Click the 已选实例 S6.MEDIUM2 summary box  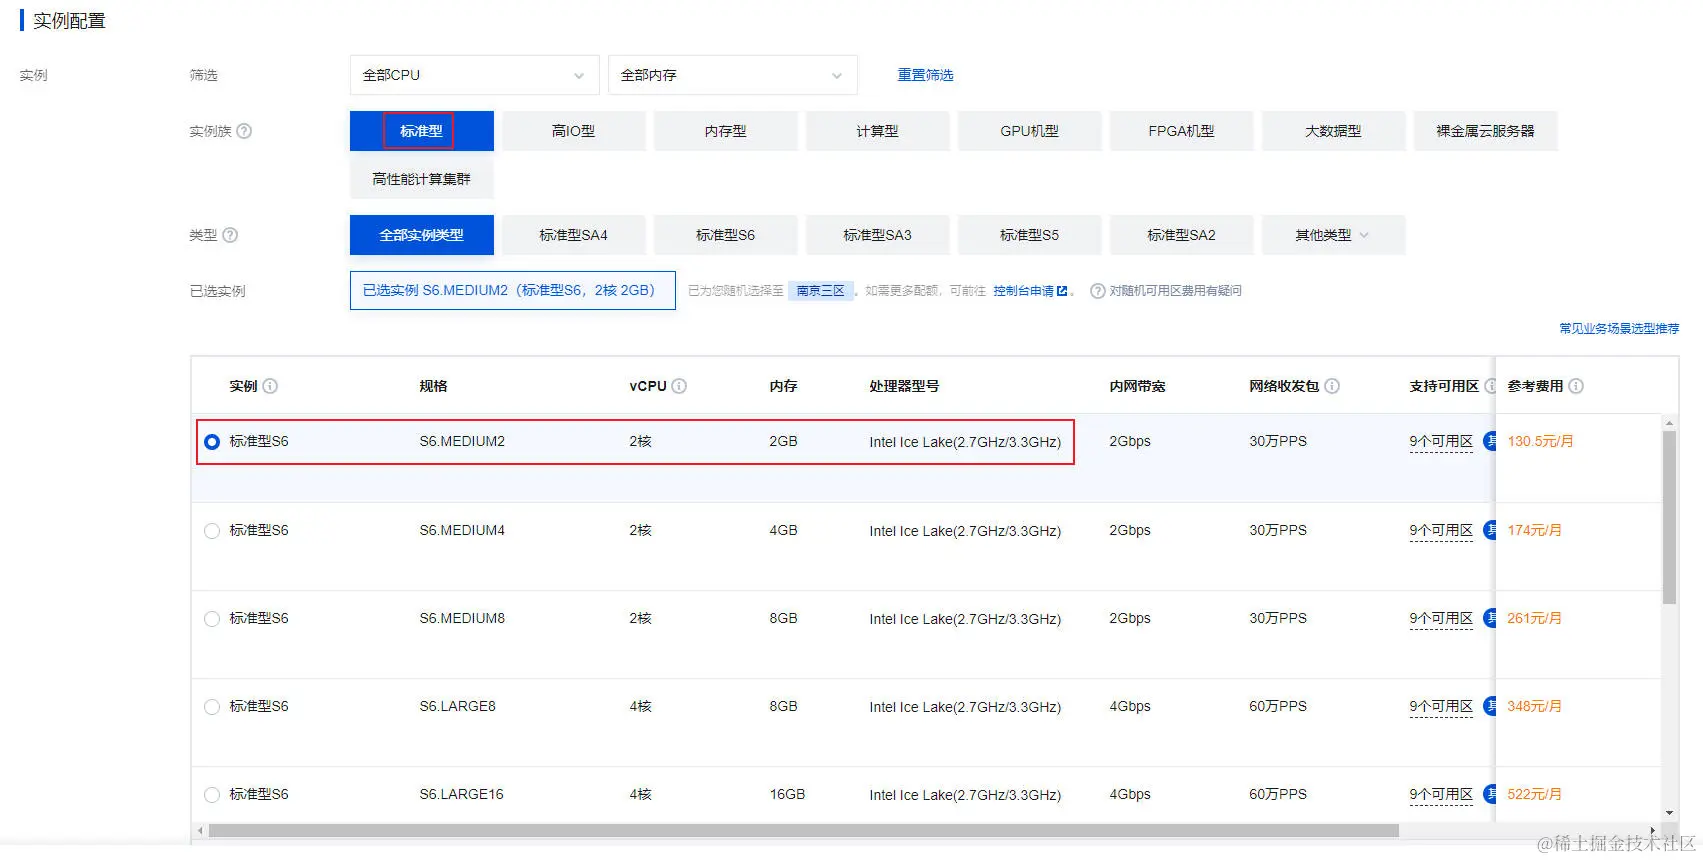(513, 291)
